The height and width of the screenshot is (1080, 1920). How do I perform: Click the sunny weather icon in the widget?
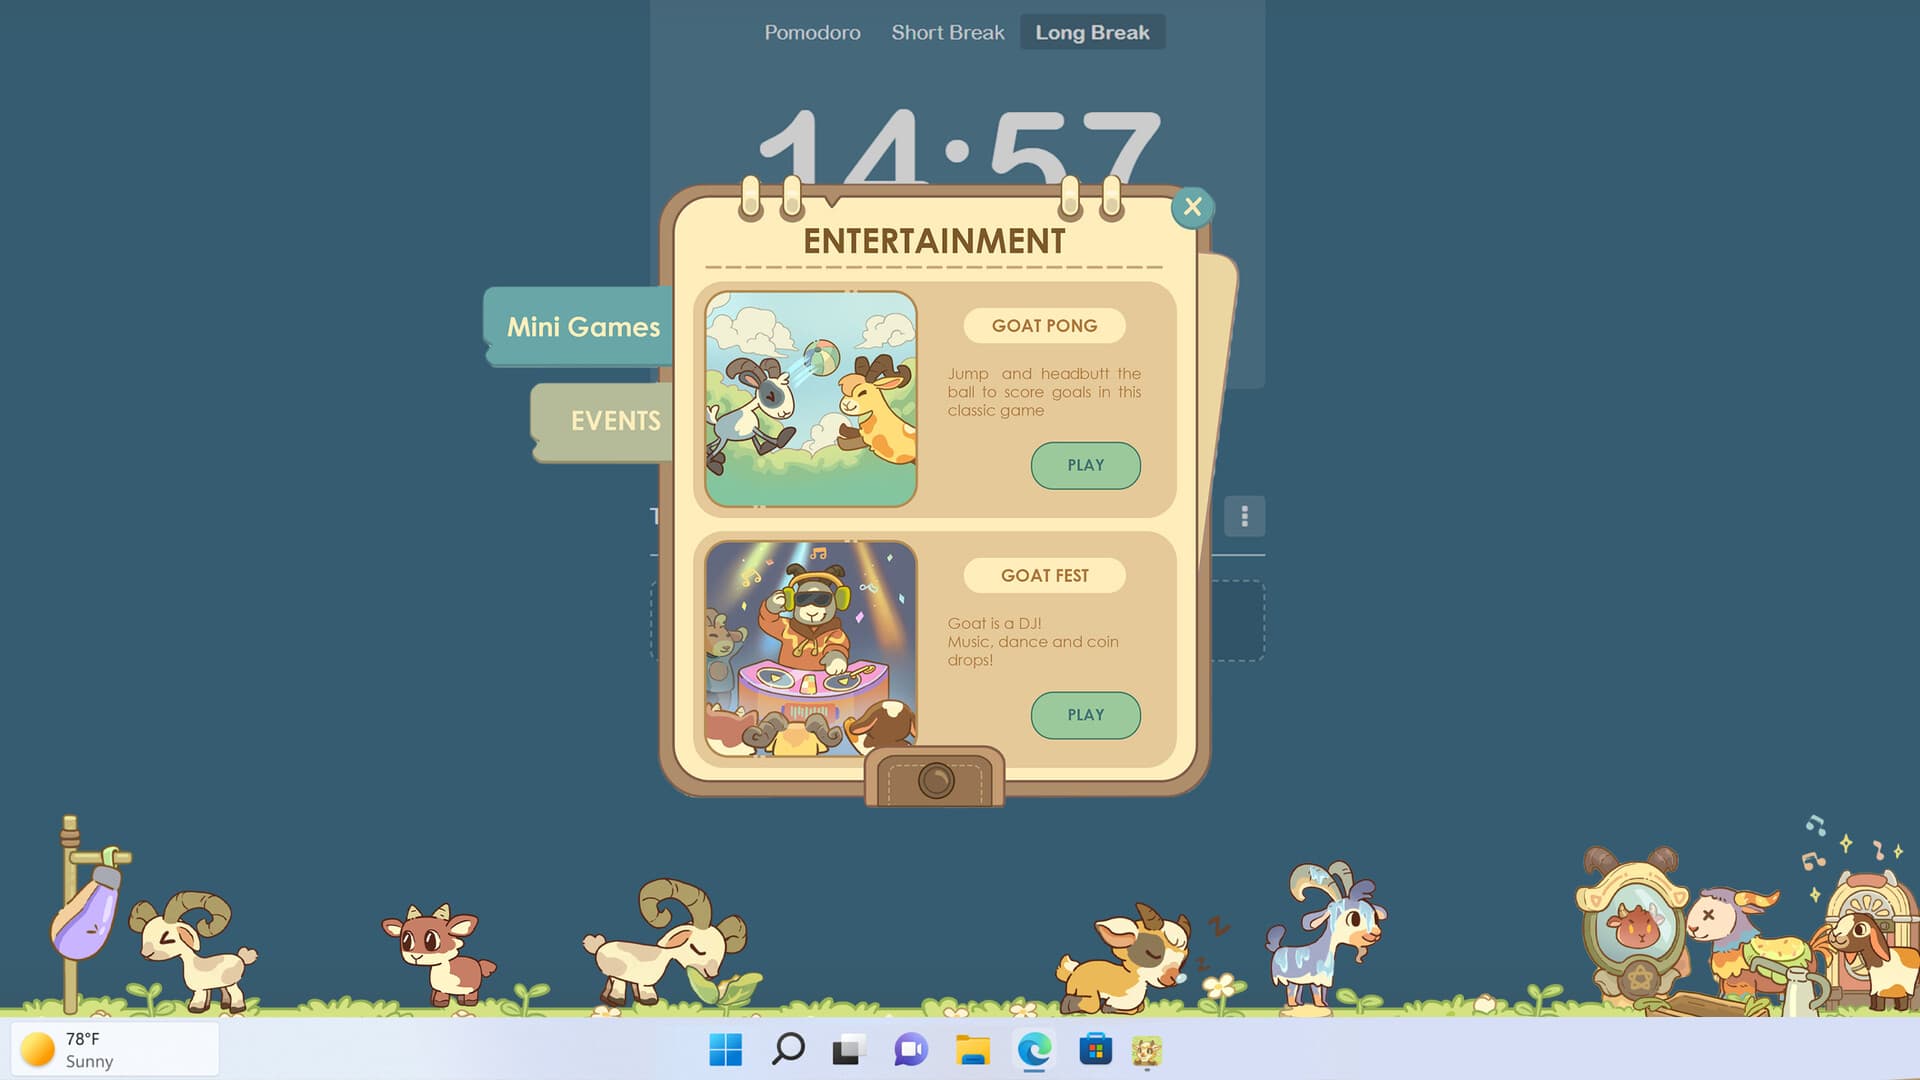pos(36,1049)
